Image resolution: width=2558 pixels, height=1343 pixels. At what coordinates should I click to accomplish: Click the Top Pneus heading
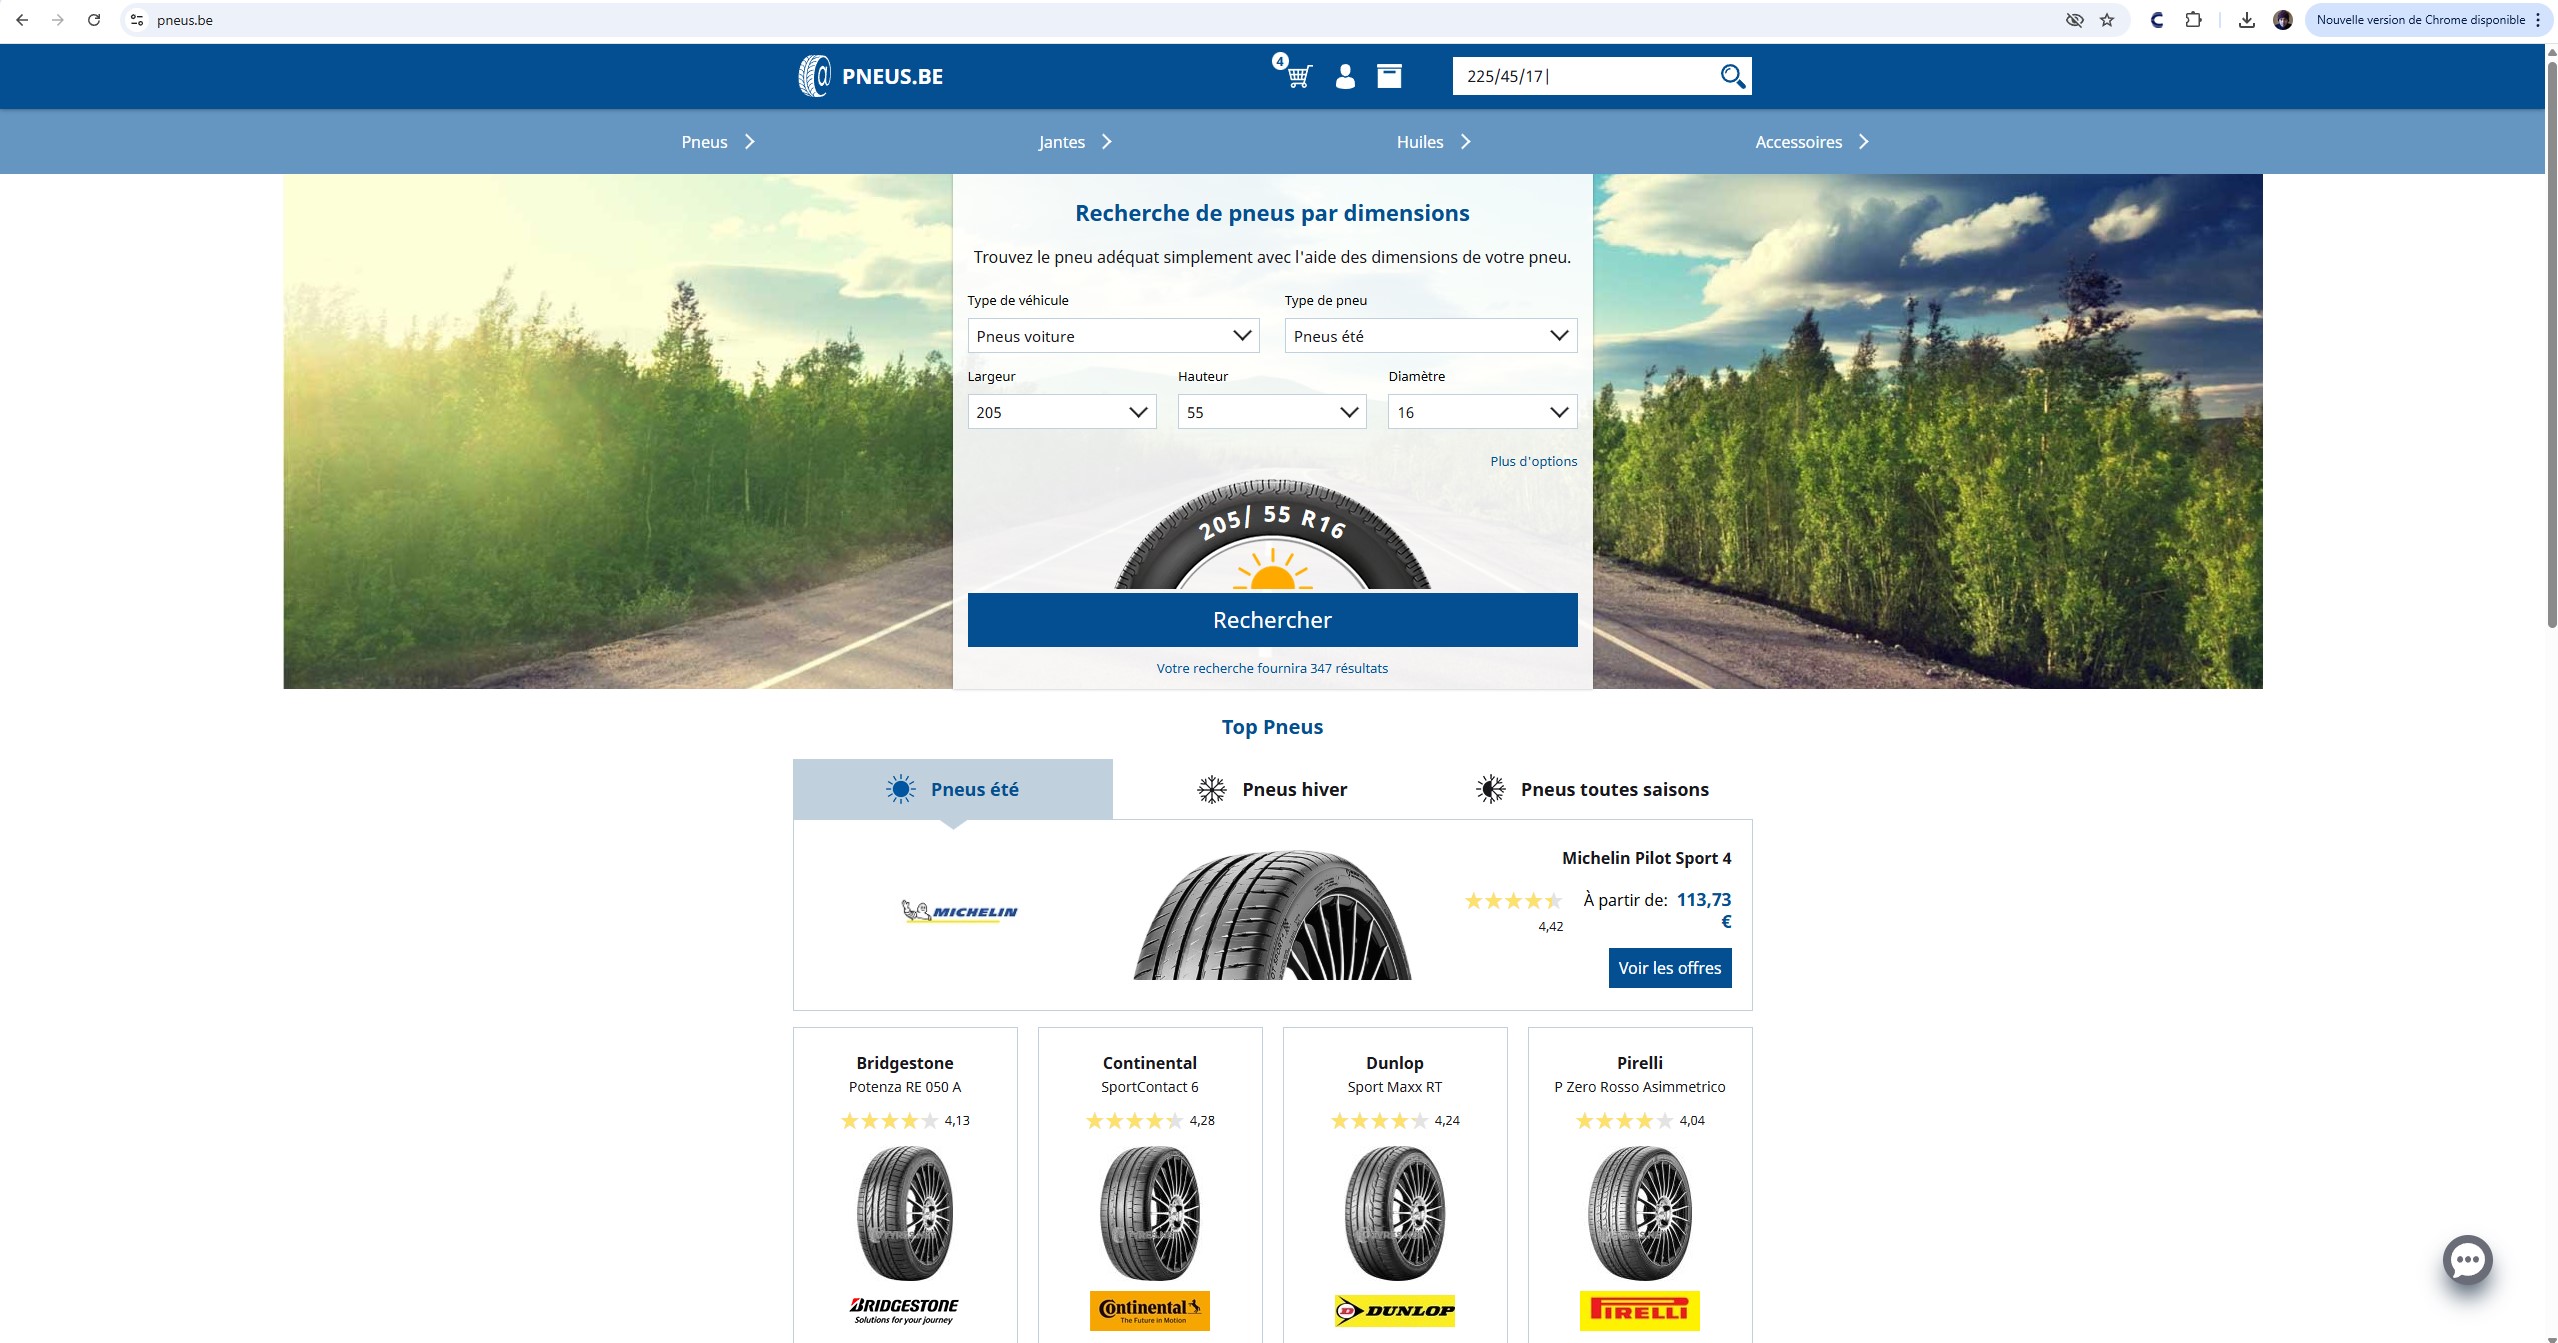tap(1272, 727)
